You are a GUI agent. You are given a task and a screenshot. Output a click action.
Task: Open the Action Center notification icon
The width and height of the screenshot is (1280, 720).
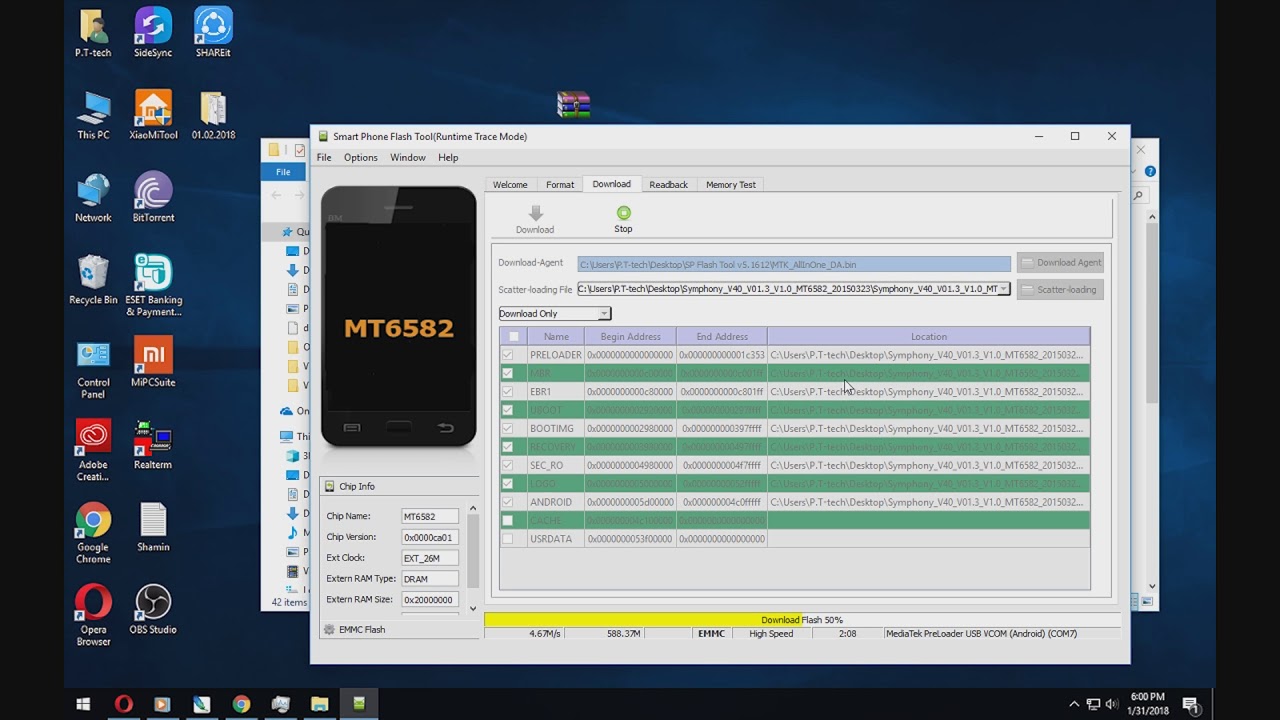1191,704
